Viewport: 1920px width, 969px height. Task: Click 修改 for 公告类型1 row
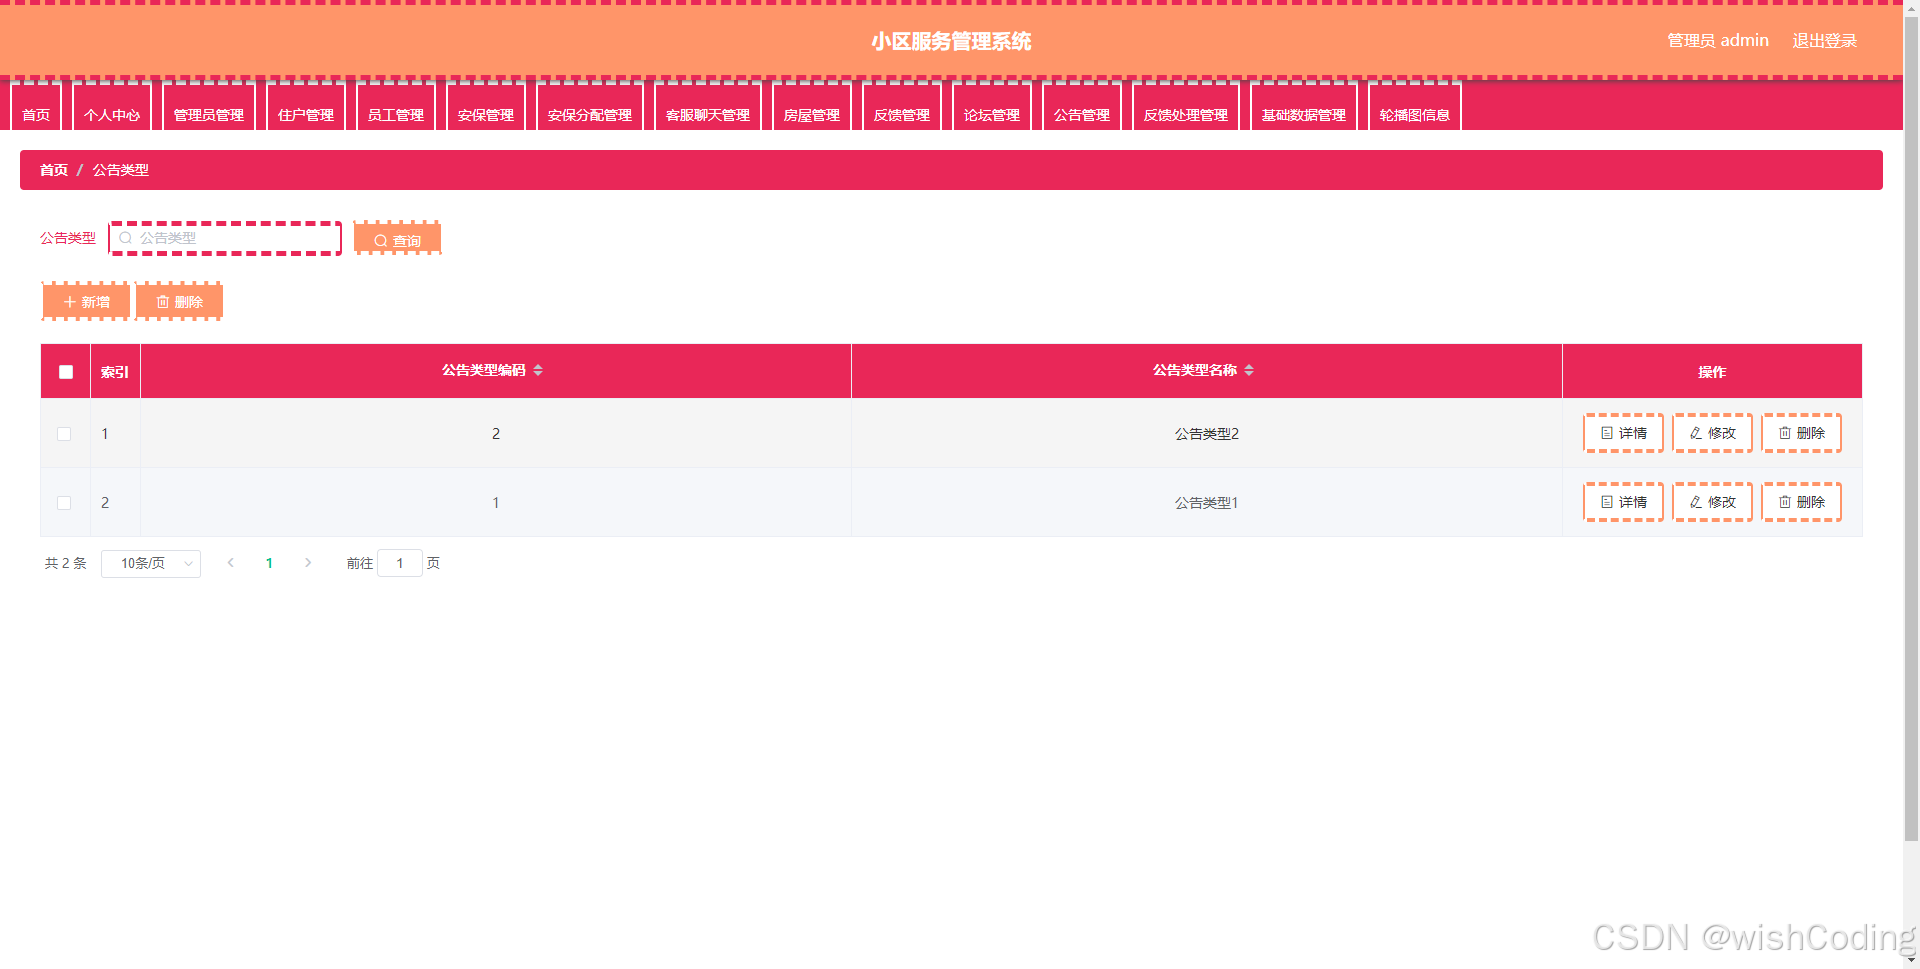1712,502
